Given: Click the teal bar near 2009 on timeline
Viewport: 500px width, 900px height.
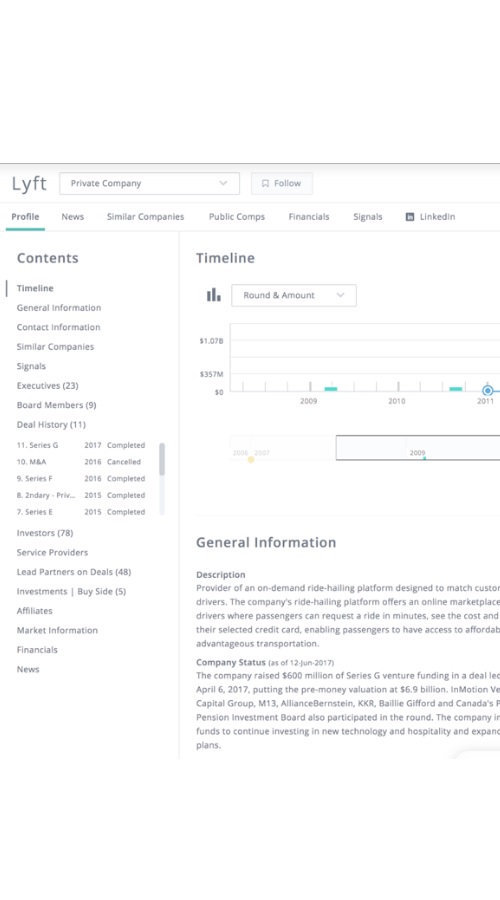Looking at the screenshot, I should click(x=331, y=389).
